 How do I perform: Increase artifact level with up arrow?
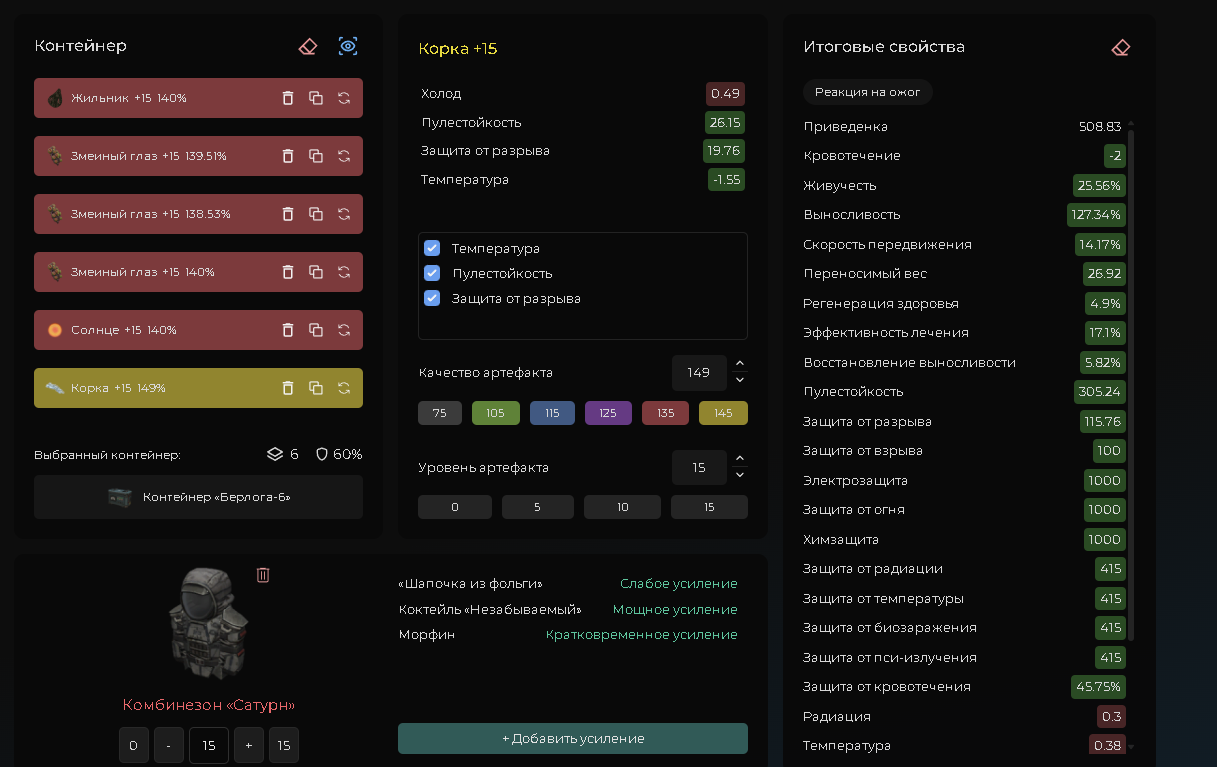pyautogui.click(x=740, y=459)
